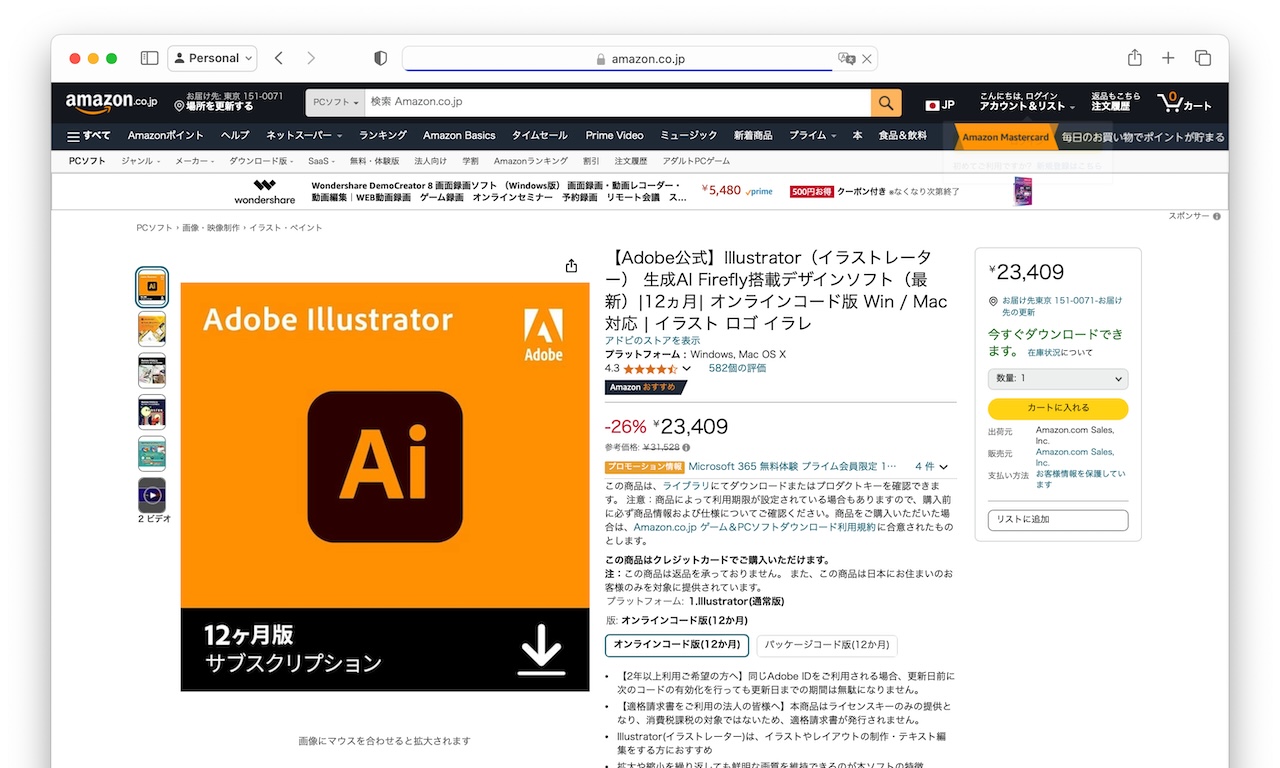Select パッケージコード版(12か月) option

(x=827, y=645)
